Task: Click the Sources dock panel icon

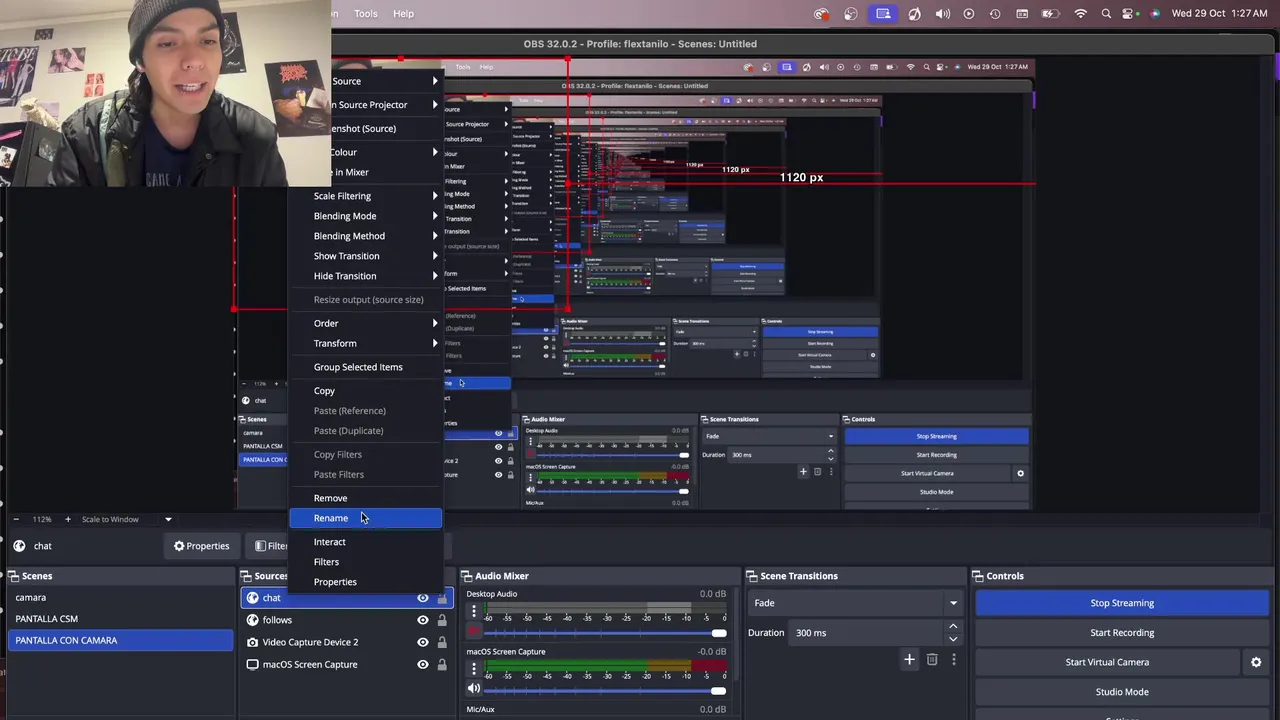Action: coord(246,576)
